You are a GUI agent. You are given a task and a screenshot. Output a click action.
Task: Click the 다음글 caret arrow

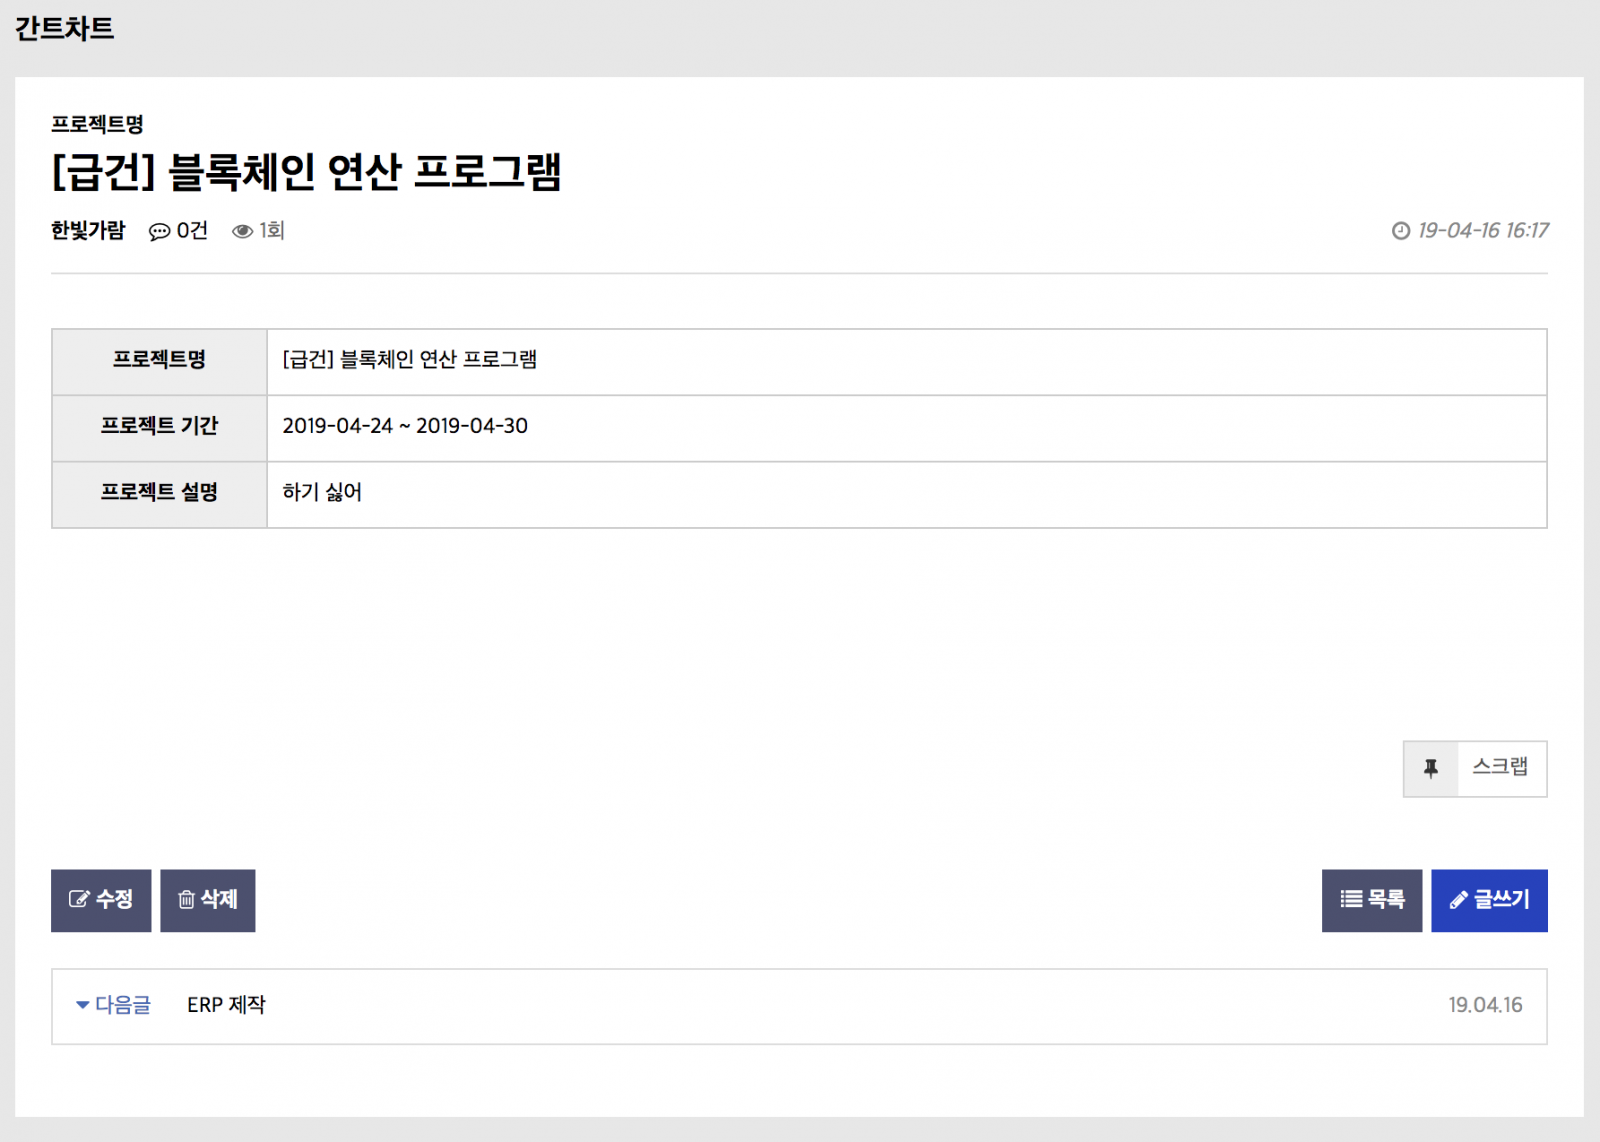click(x=83, y=1005)
